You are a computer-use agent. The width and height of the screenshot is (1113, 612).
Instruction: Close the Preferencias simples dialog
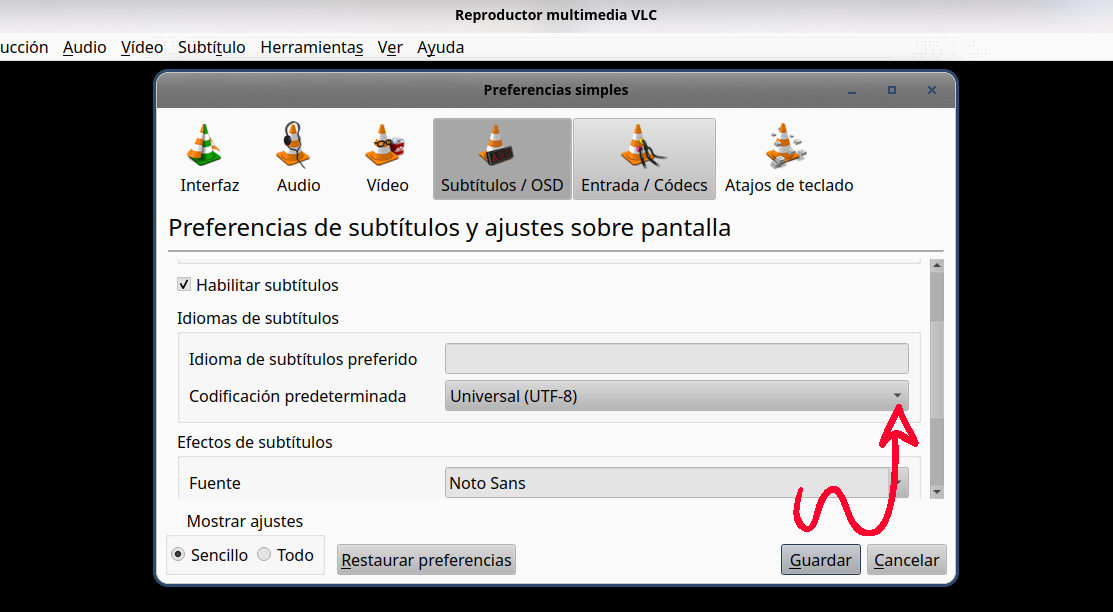(932, 90)
